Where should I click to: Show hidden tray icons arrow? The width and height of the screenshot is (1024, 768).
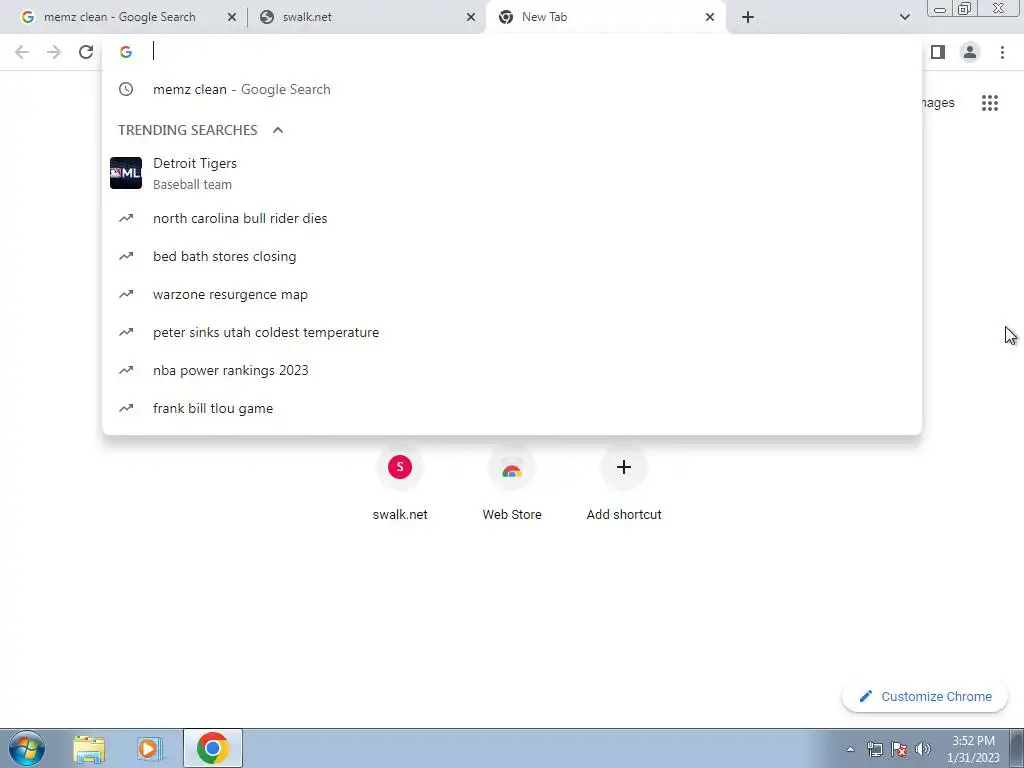pyautogui.click(x=850, y=750)
